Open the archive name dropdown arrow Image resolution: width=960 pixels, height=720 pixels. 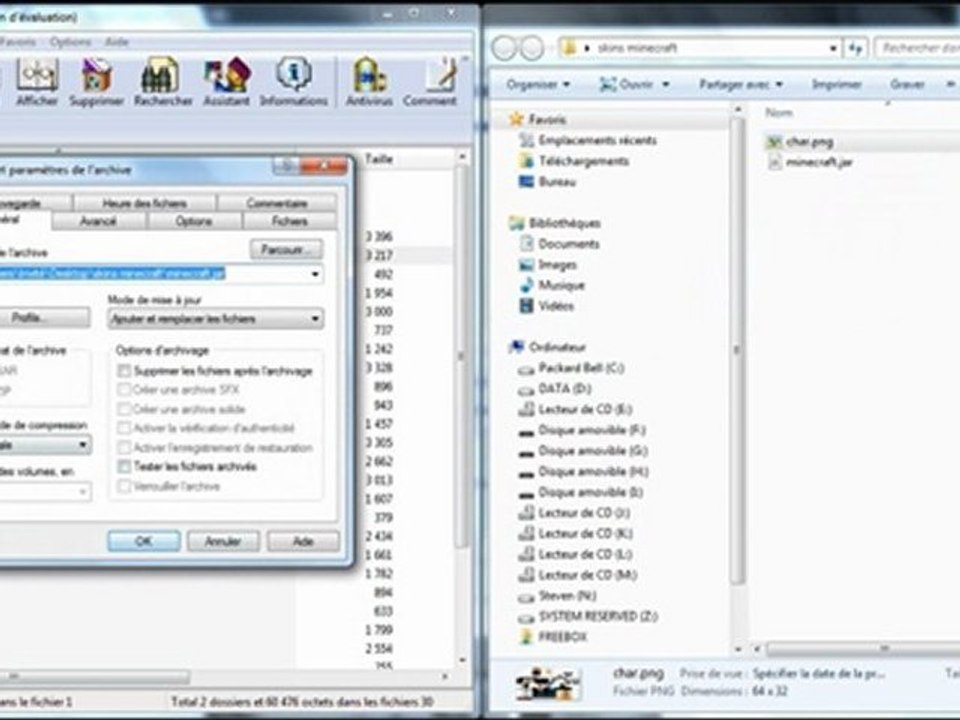coord(315,274)
